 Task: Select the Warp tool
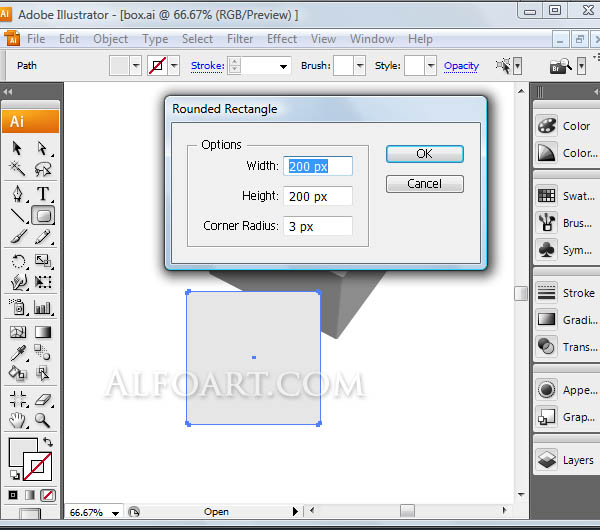tap(18, 282)
